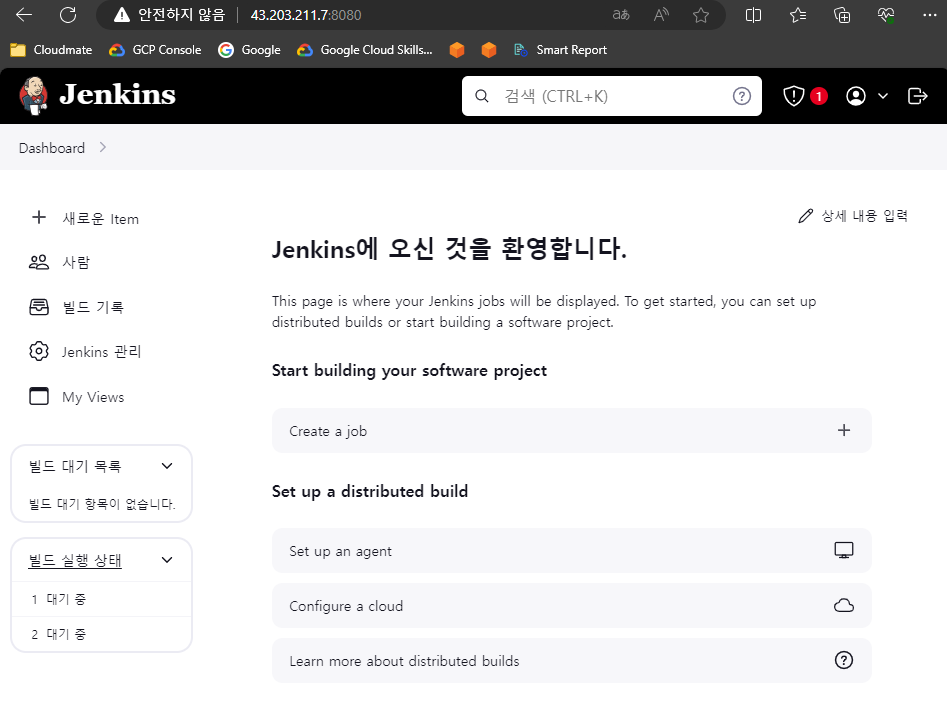The image size is (947, 701).
Task: Click cloud icon on Configure a cloud
Action: click(x=844, y=605)
